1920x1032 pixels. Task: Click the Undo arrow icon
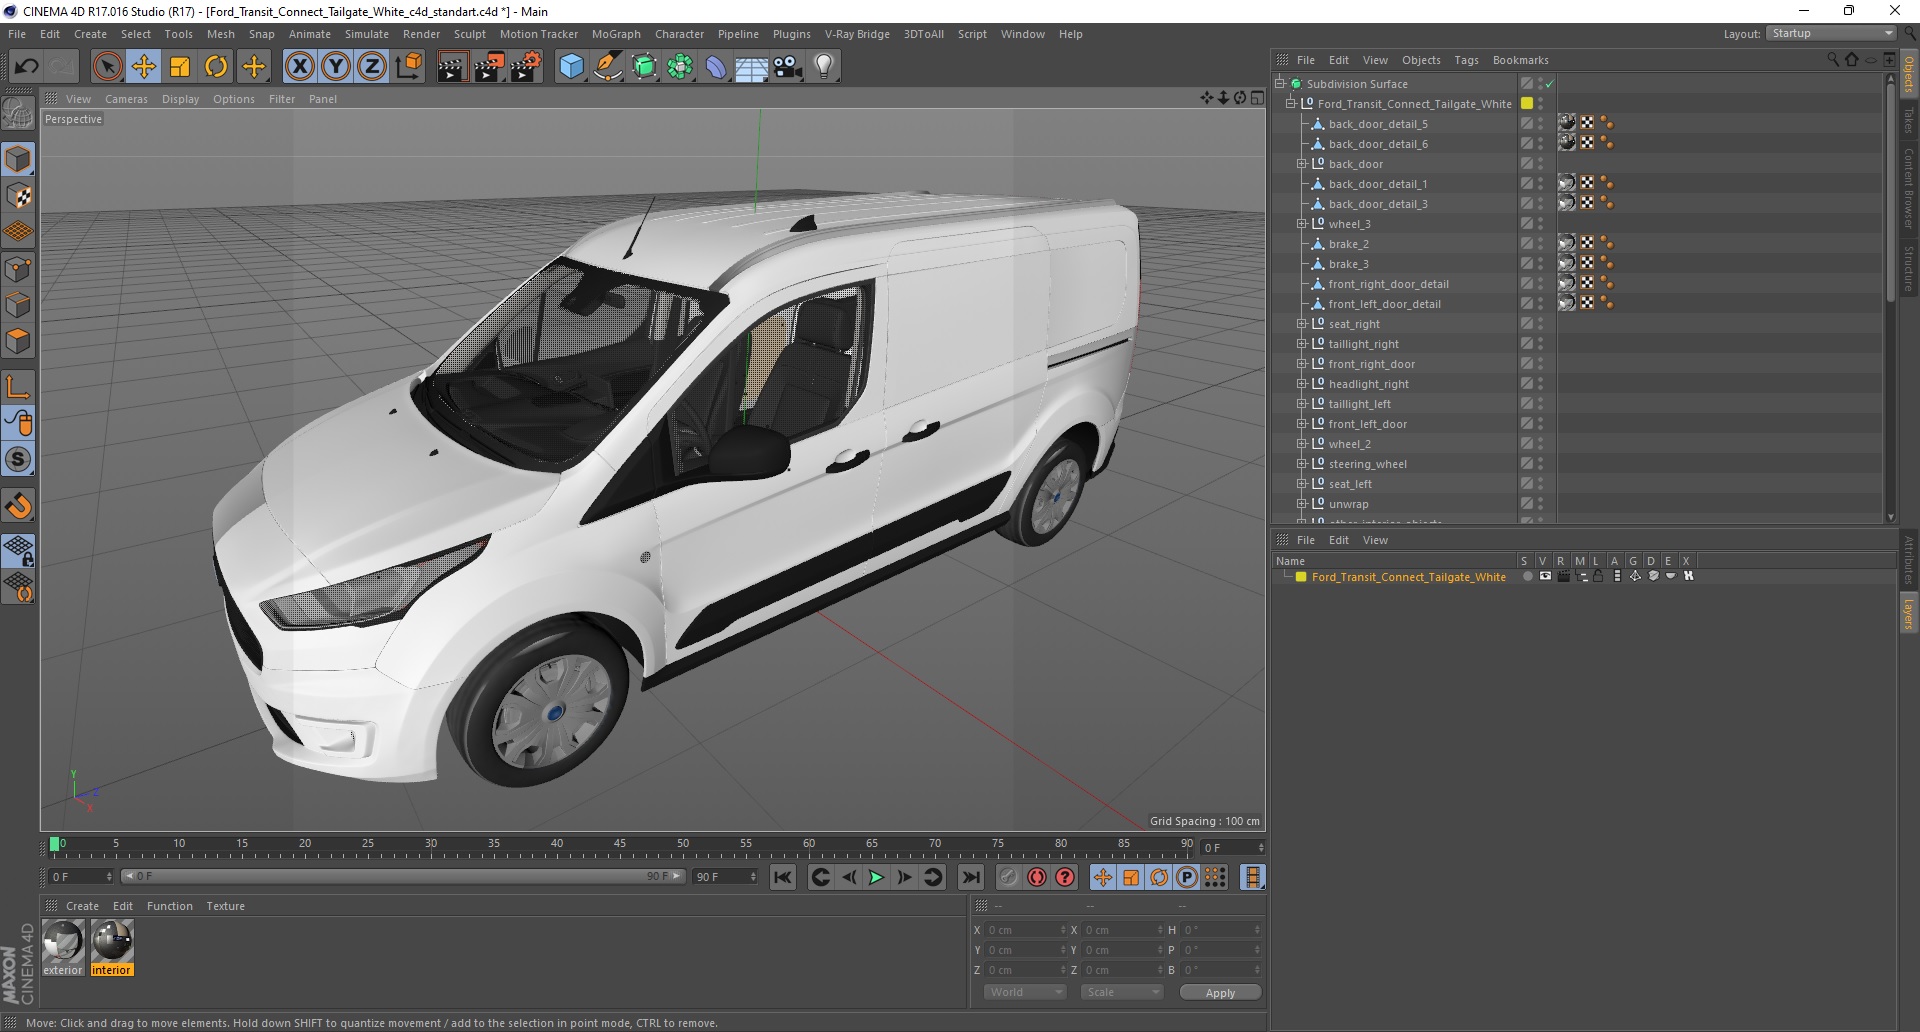[x=27, y=67]
